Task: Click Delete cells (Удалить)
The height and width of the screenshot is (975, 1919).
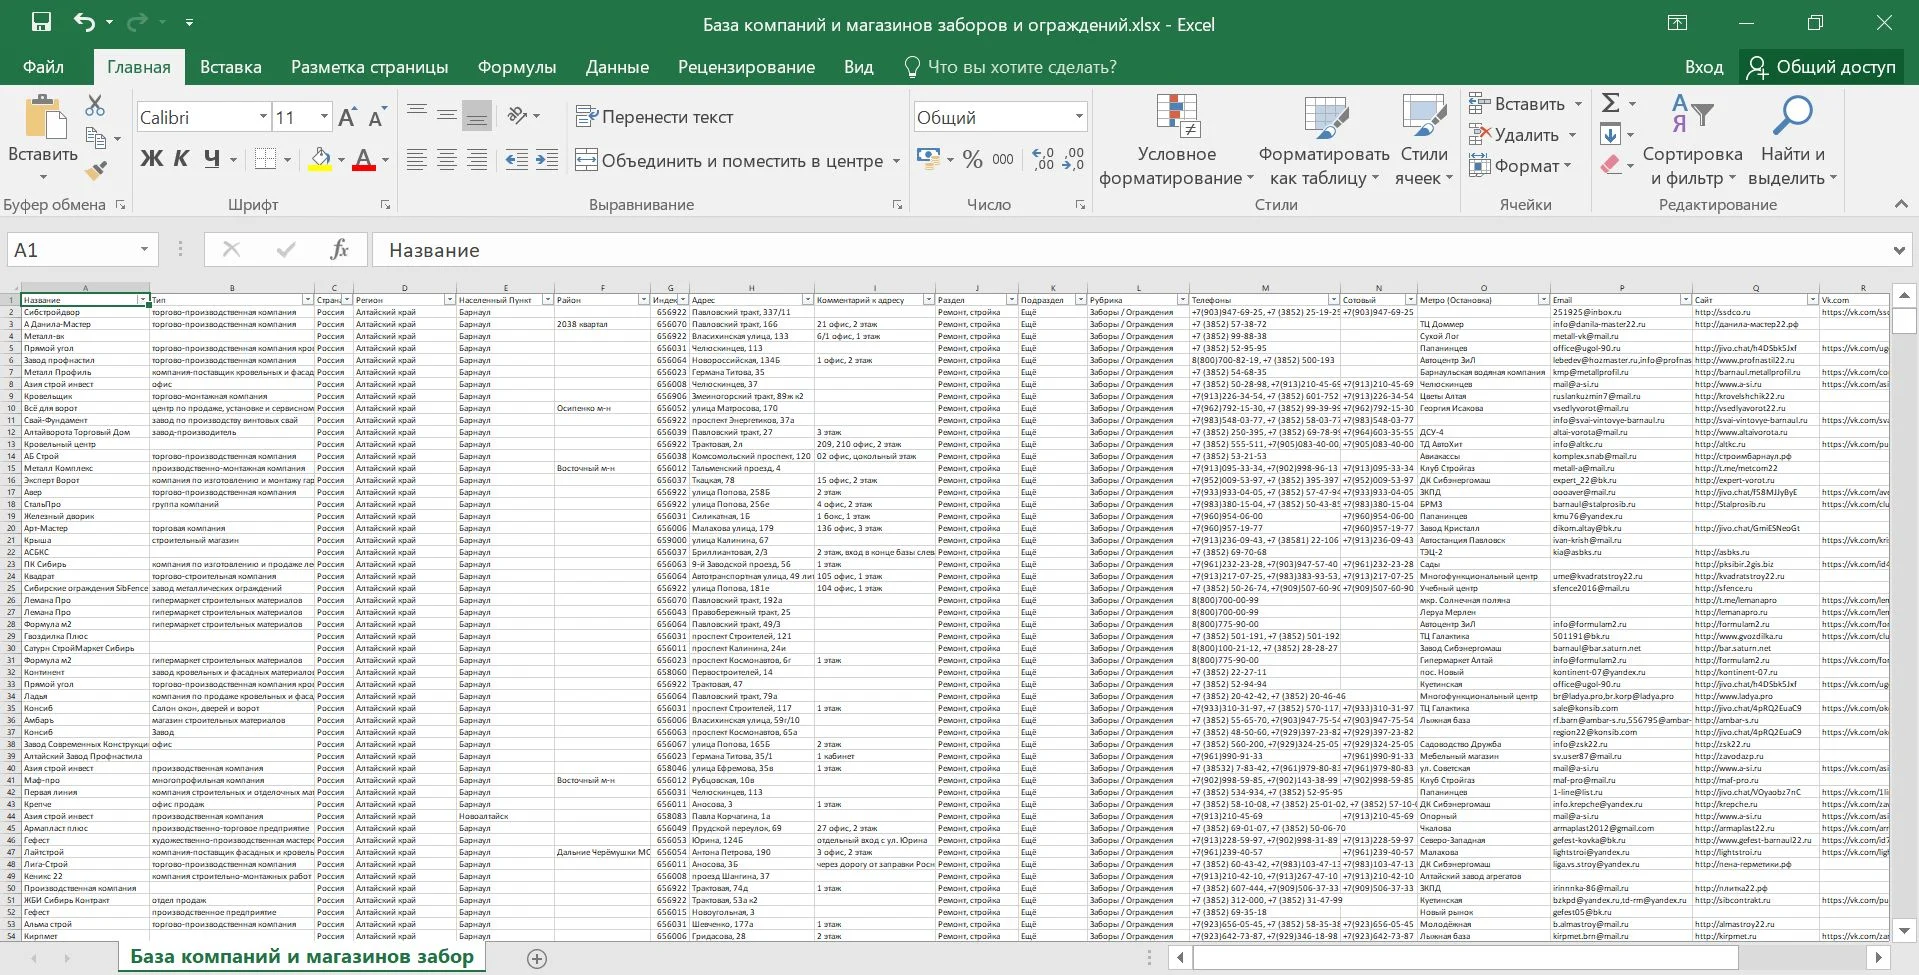Action: (x=1514, y=135)
